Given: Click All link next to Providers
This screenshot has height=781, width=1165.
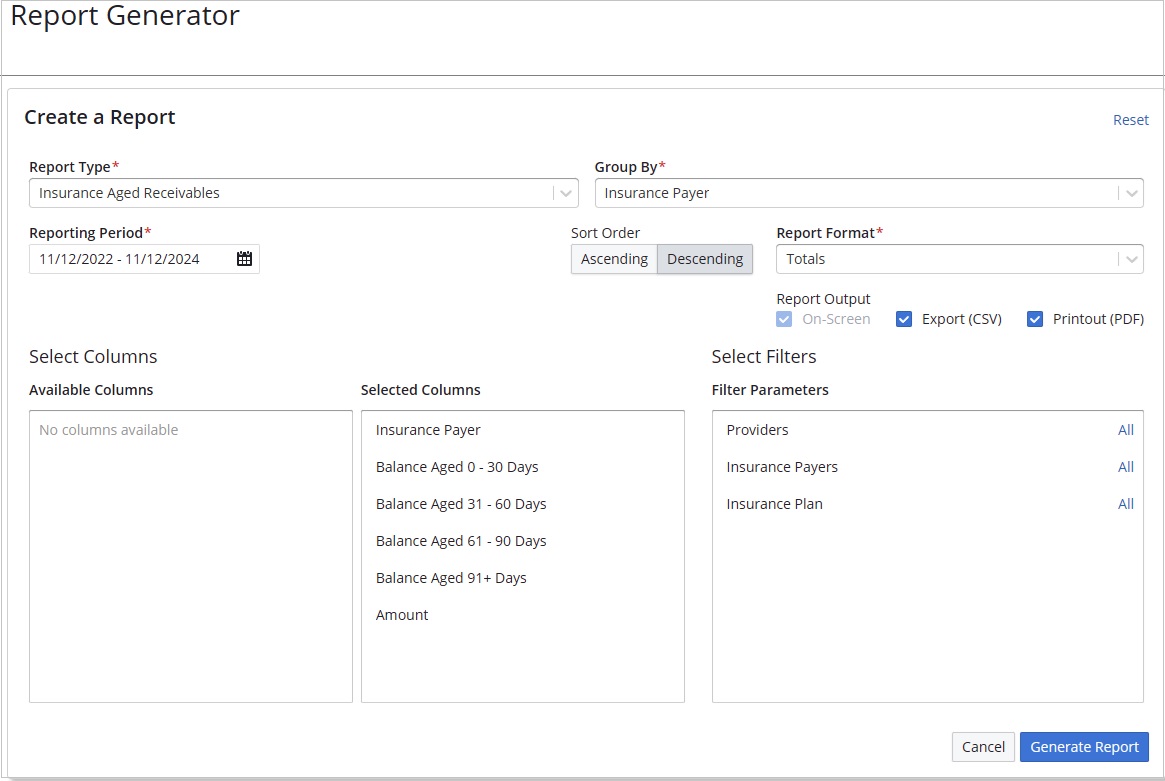Looking at the screenshot, I should 1125,430.
